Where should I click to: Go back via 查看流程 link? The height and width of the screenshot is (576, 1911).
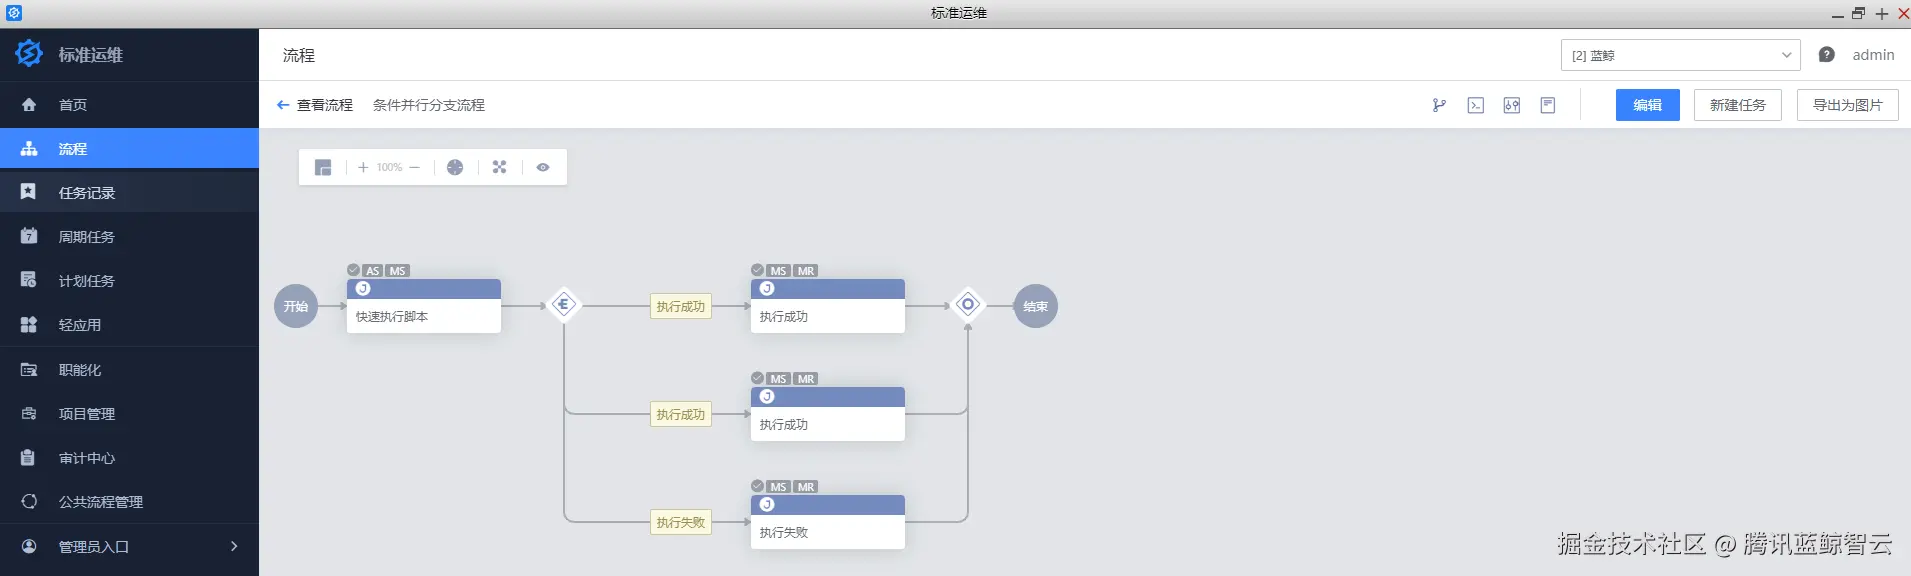click(x=315, y=105)
